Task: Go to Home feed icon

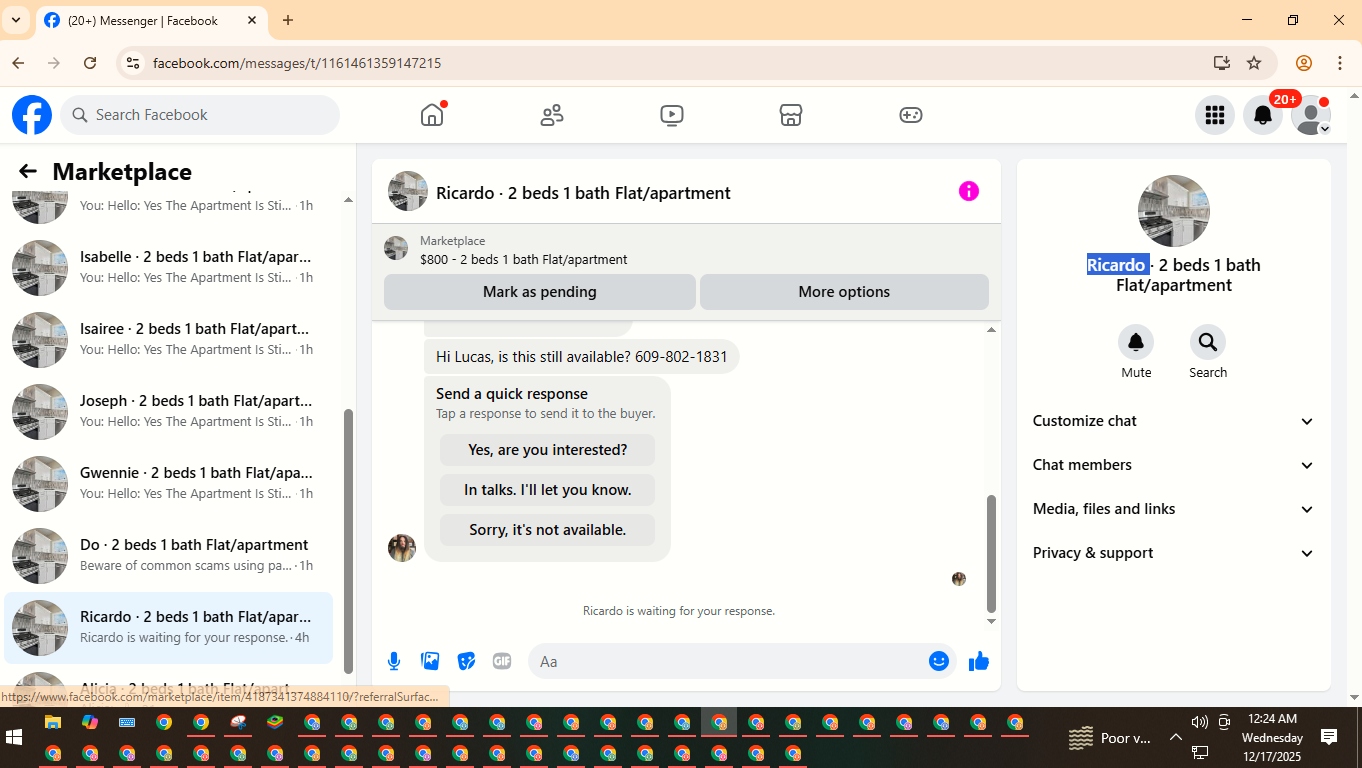Action: 432,115
